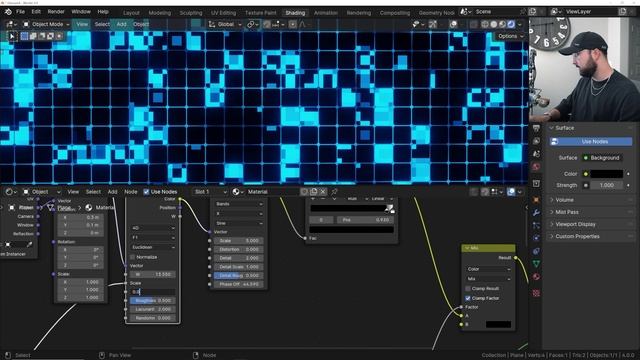Open the Object shader type dropdown
This screenshot has width=640, height=360.
click(41, 192)
